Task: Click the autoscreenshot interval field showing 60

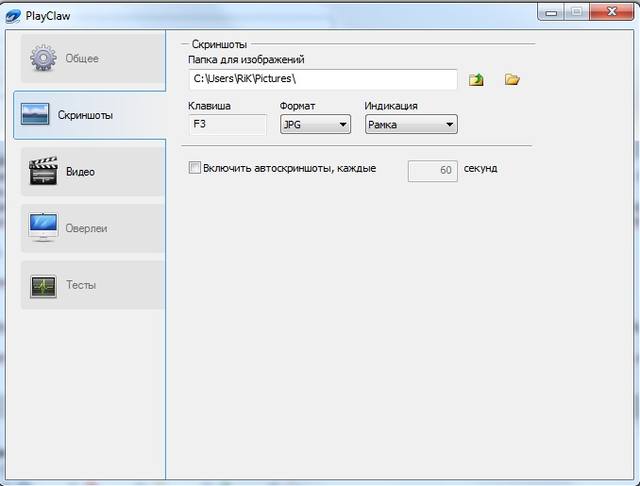Action: pos(433,171)
